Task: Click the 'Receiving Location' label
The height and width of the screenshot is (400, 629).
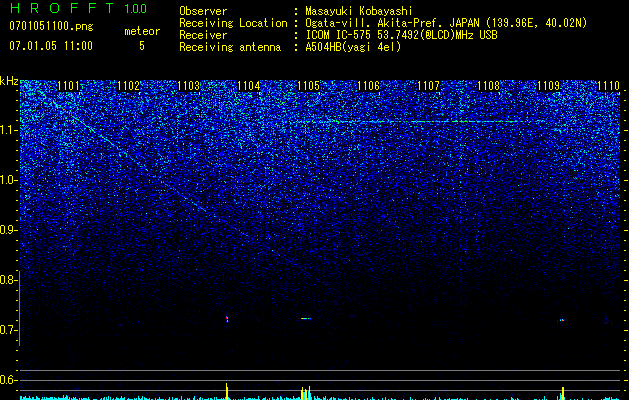Action: pos(233,23)
